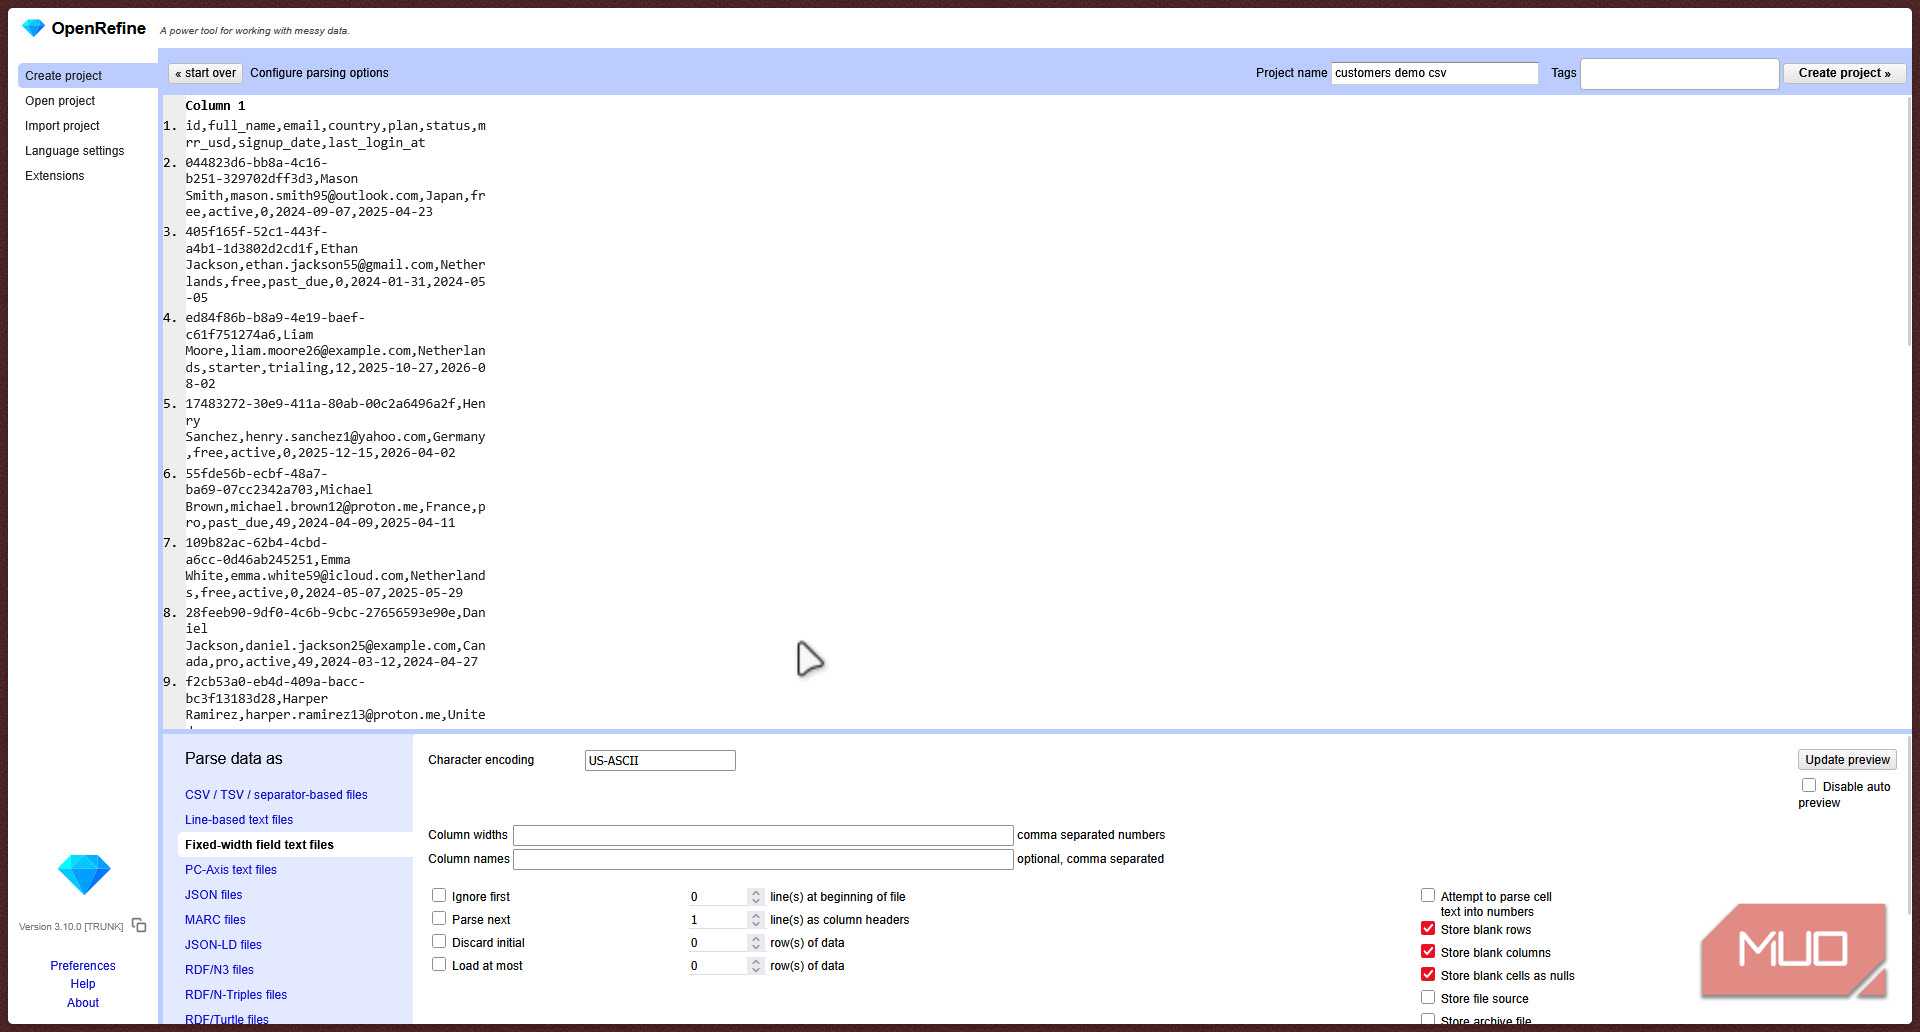This screenshot has height=1032, width=1920.
Task: Click Update preview button
Action: (1847, 760)
